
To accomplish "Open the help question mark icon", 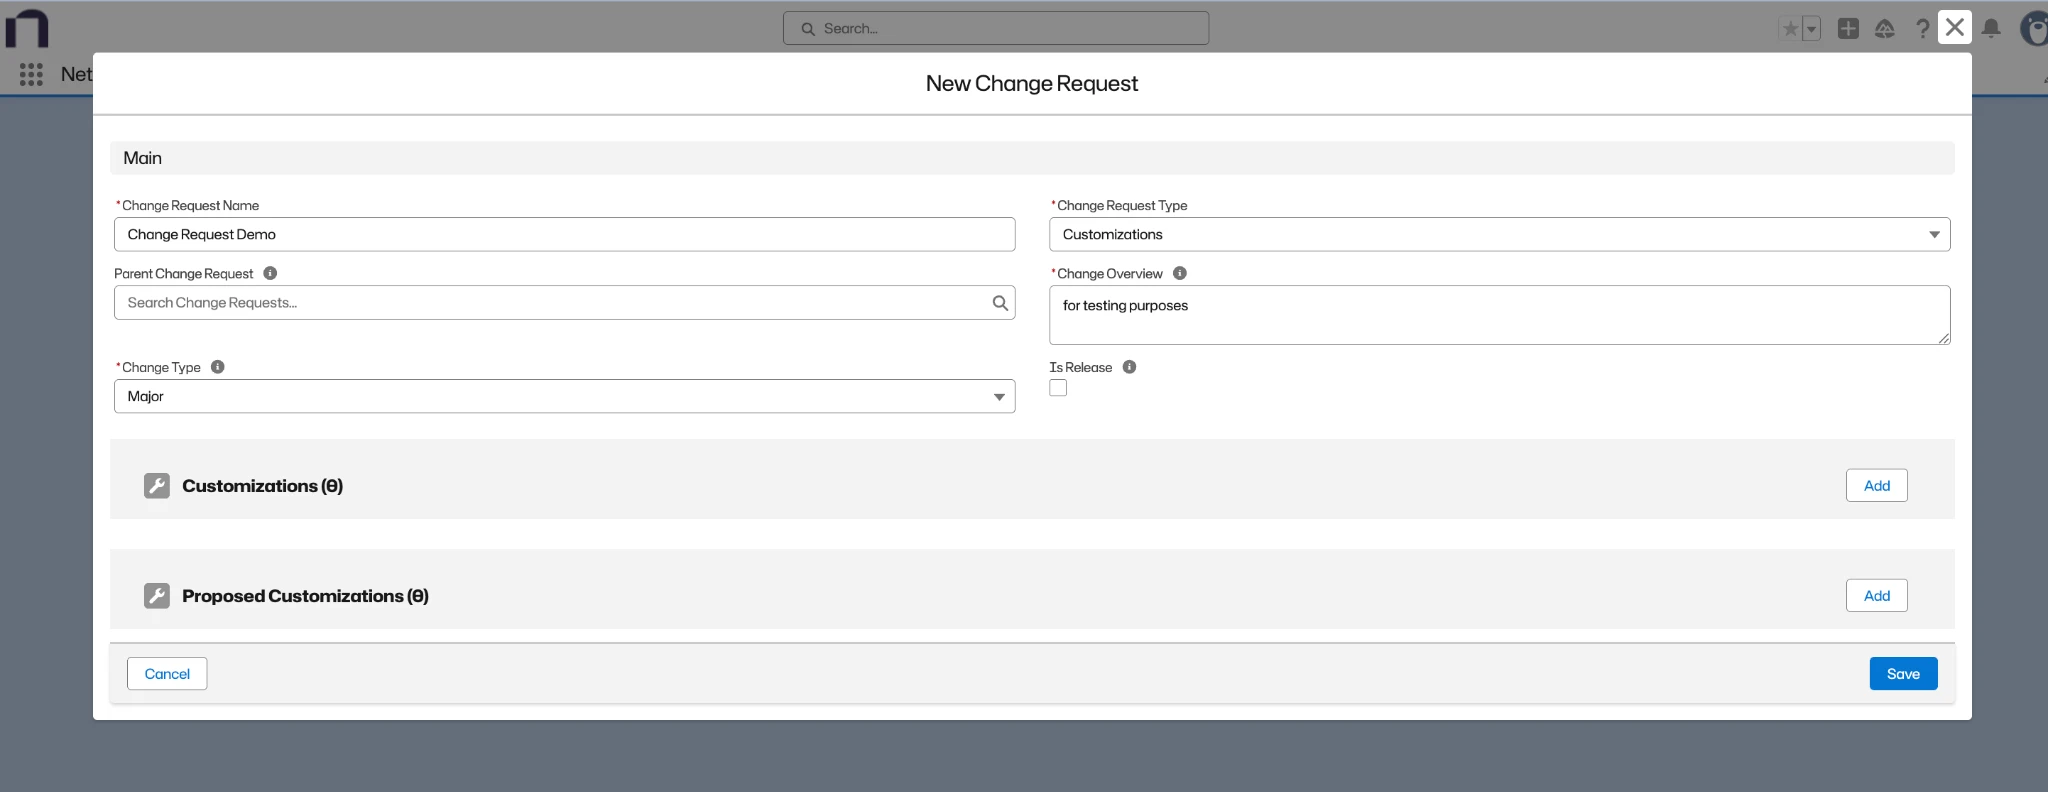I will 1922,29.
